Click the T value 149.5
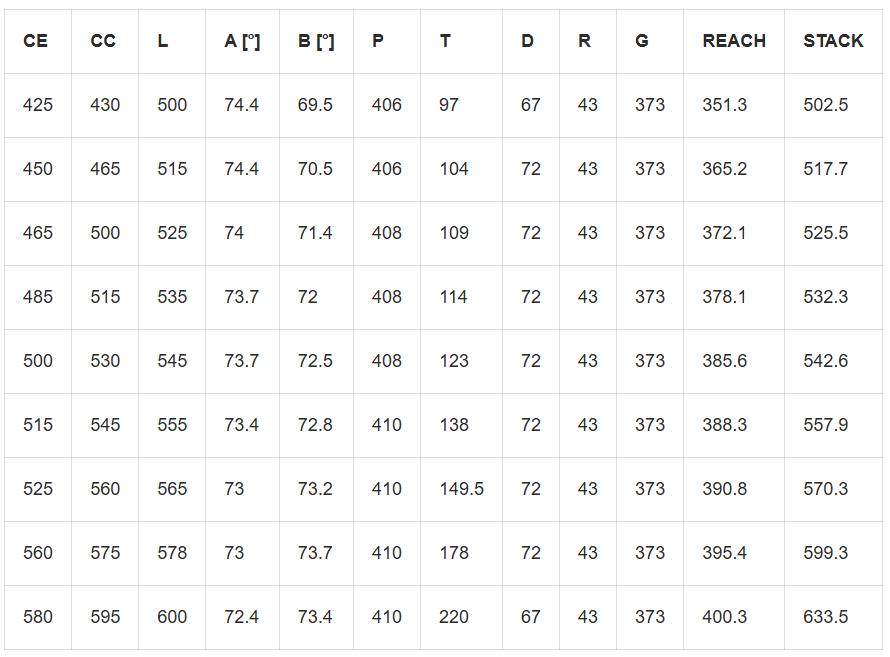890x657 pixels. (461, 489)
